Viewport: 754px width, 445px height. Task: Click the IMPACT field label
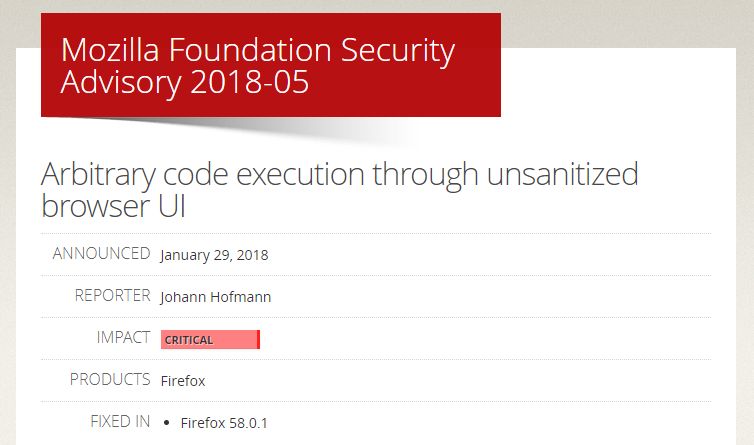[x=123, y=338]
